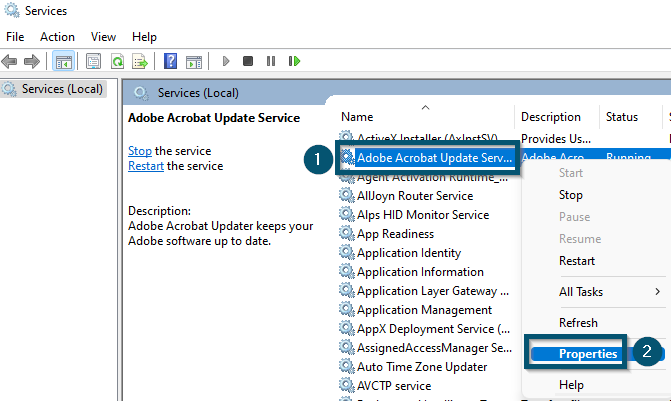671x401 pixels.
Task: Select Services (Local) in the console tree
Action: click(62, 89)
